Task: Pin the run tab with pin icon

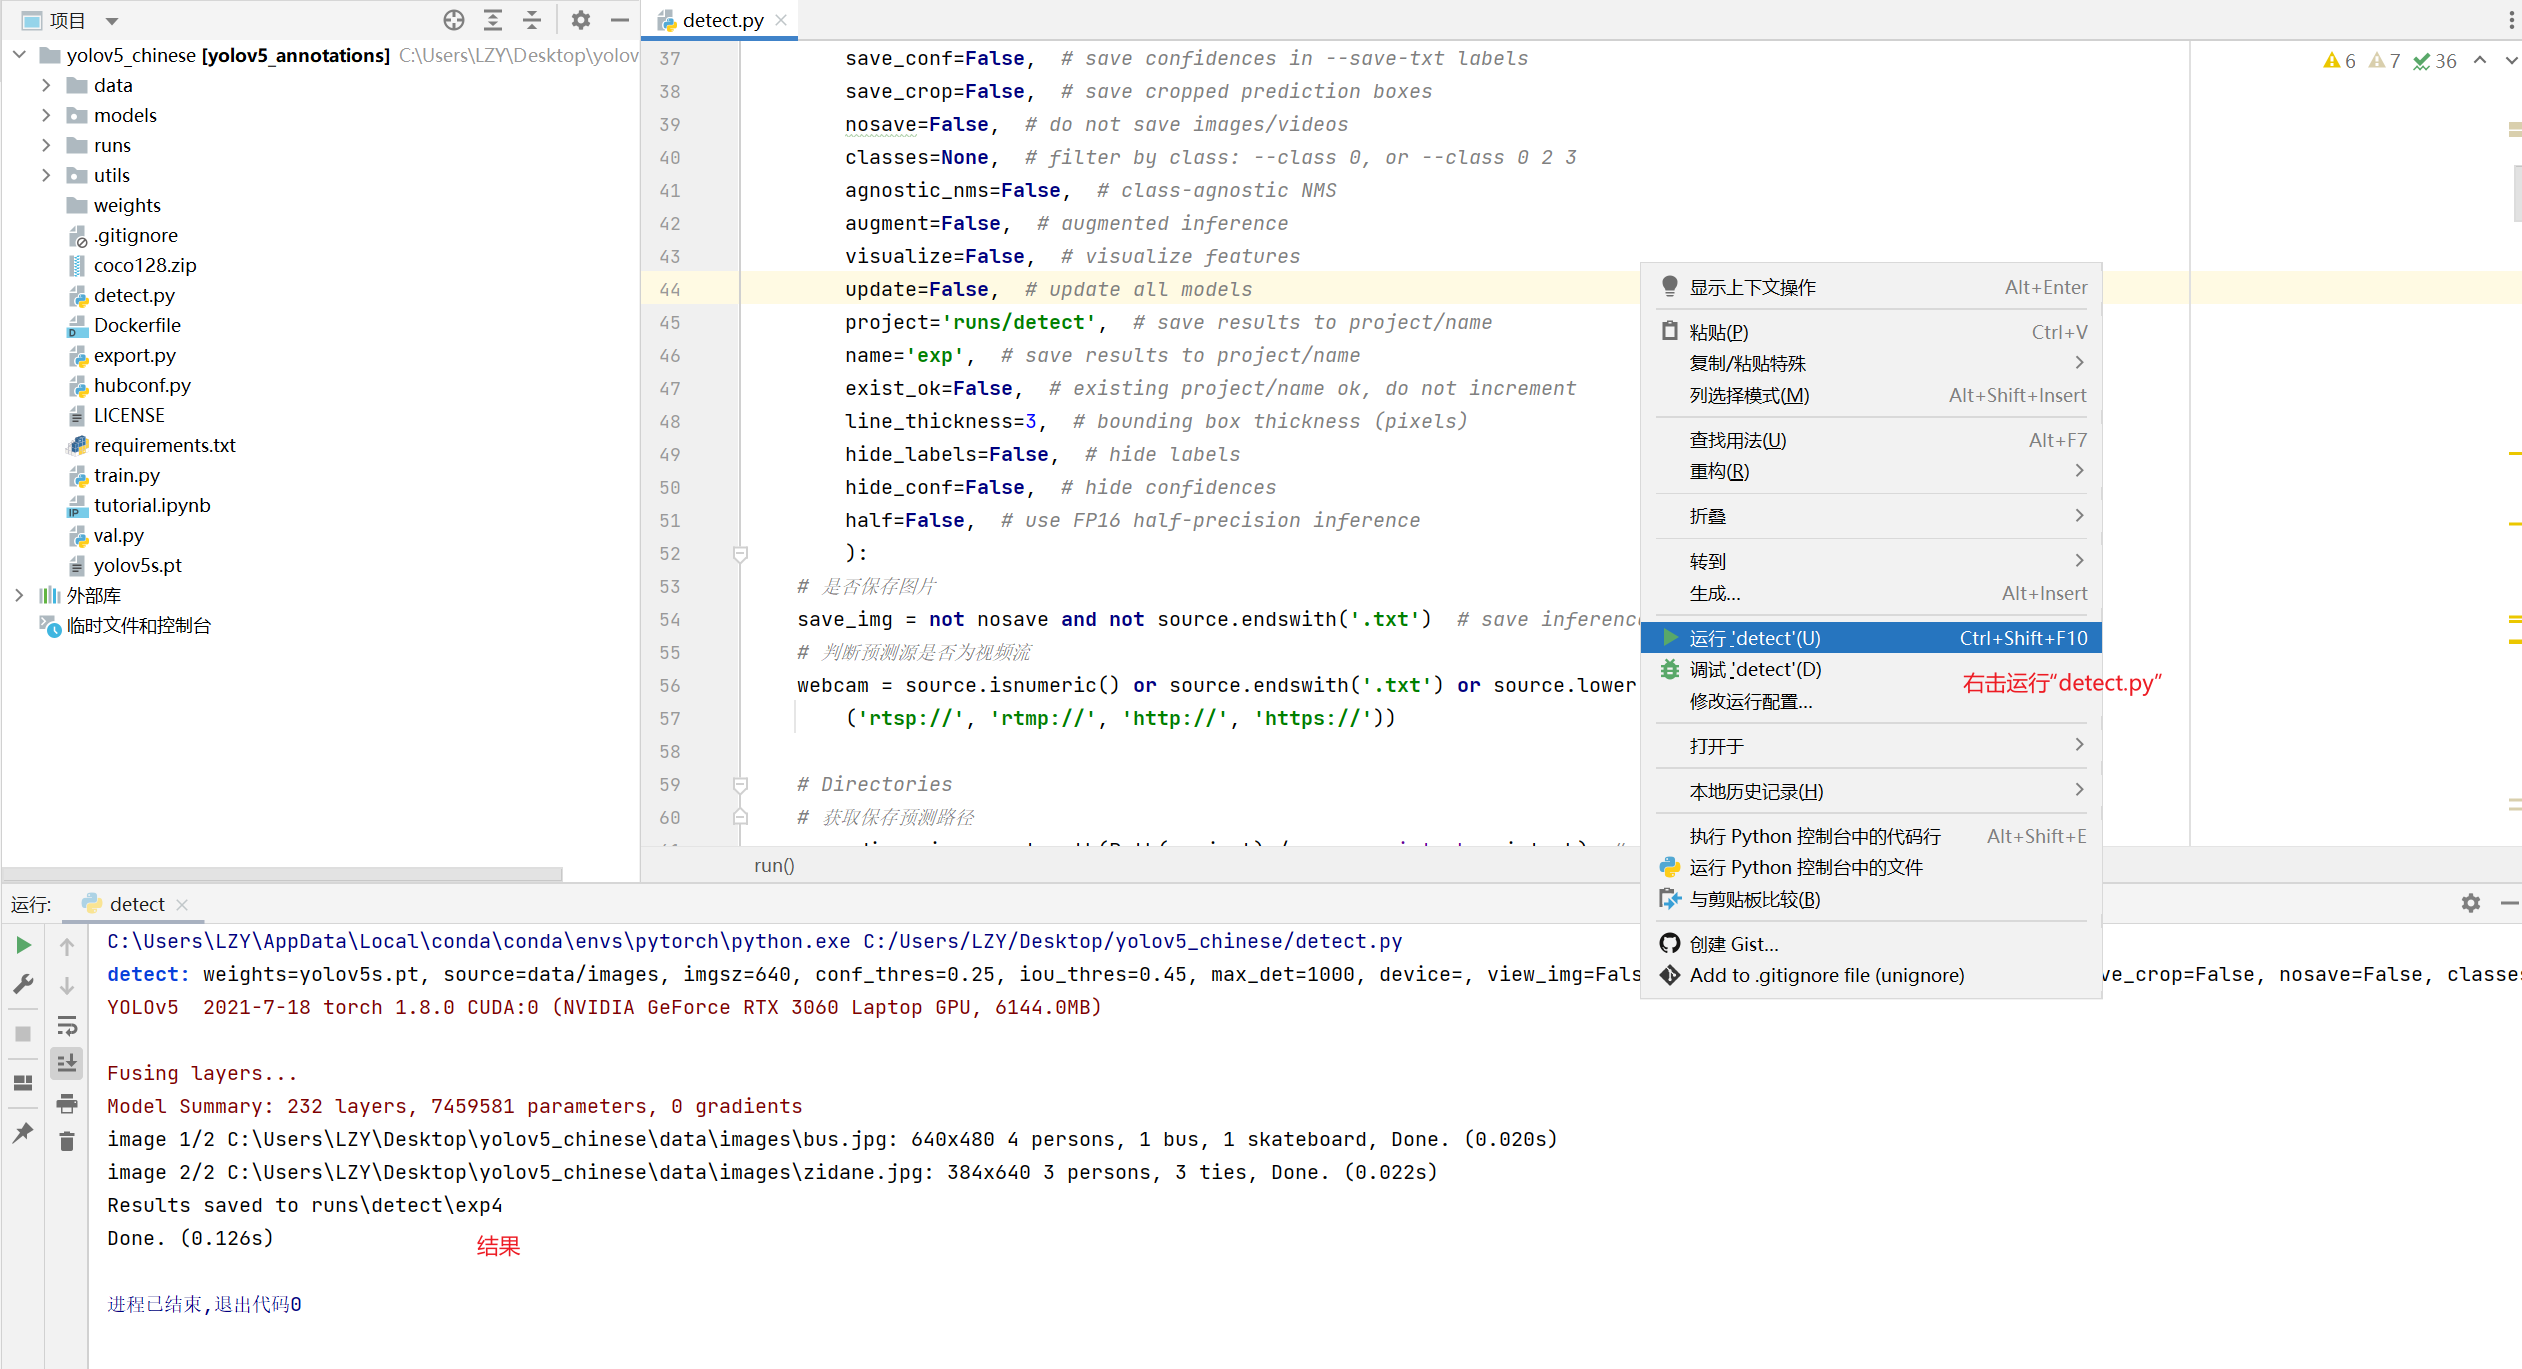Action: 23,1132
